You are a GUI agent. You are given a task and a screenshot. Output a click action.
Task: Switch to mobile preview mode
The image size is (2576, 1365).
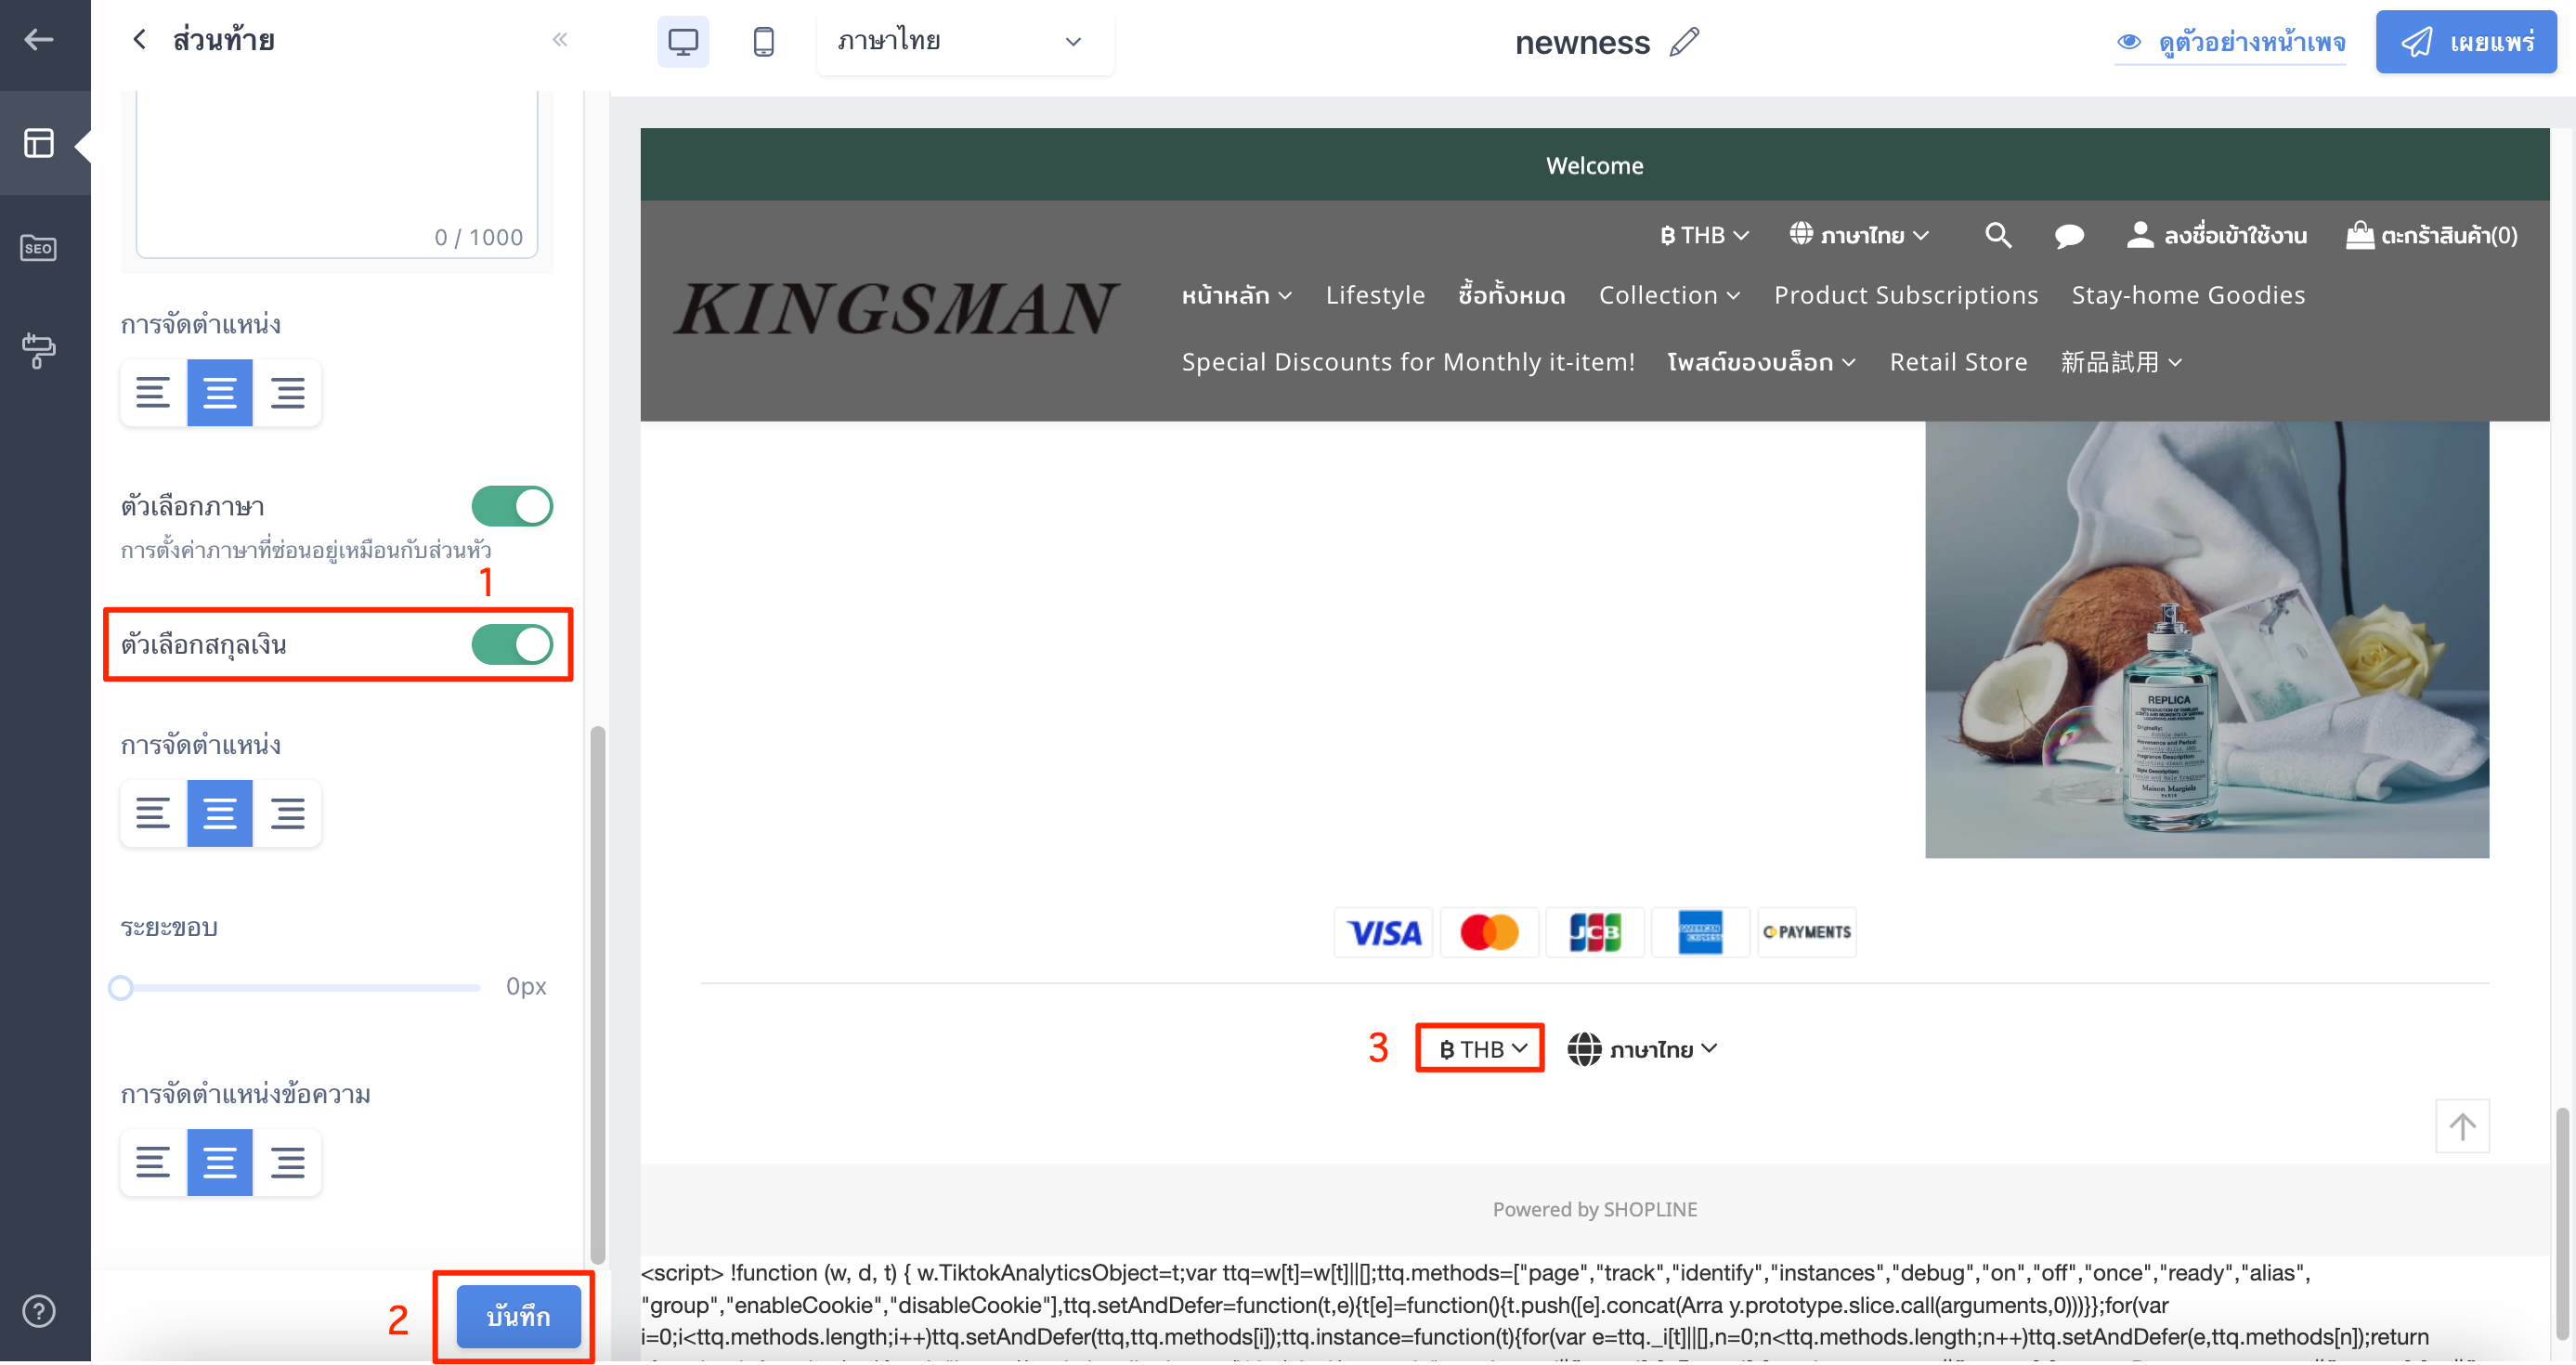click(x=763, y=42)
